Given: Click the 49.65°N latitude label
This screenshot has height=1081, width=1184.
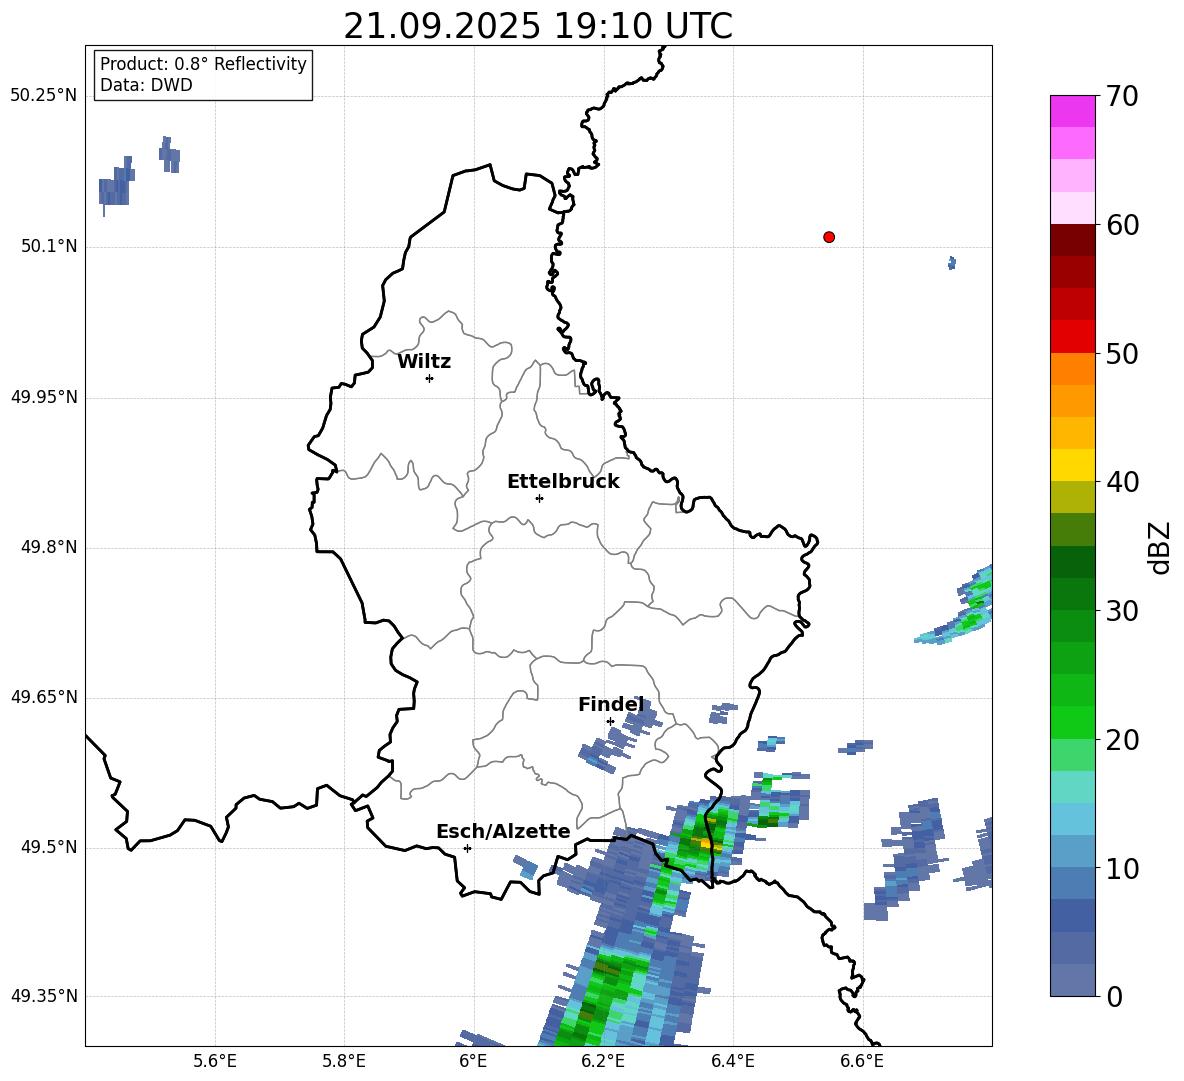Looking at the screenshot, I should click(x=44, y=696).
